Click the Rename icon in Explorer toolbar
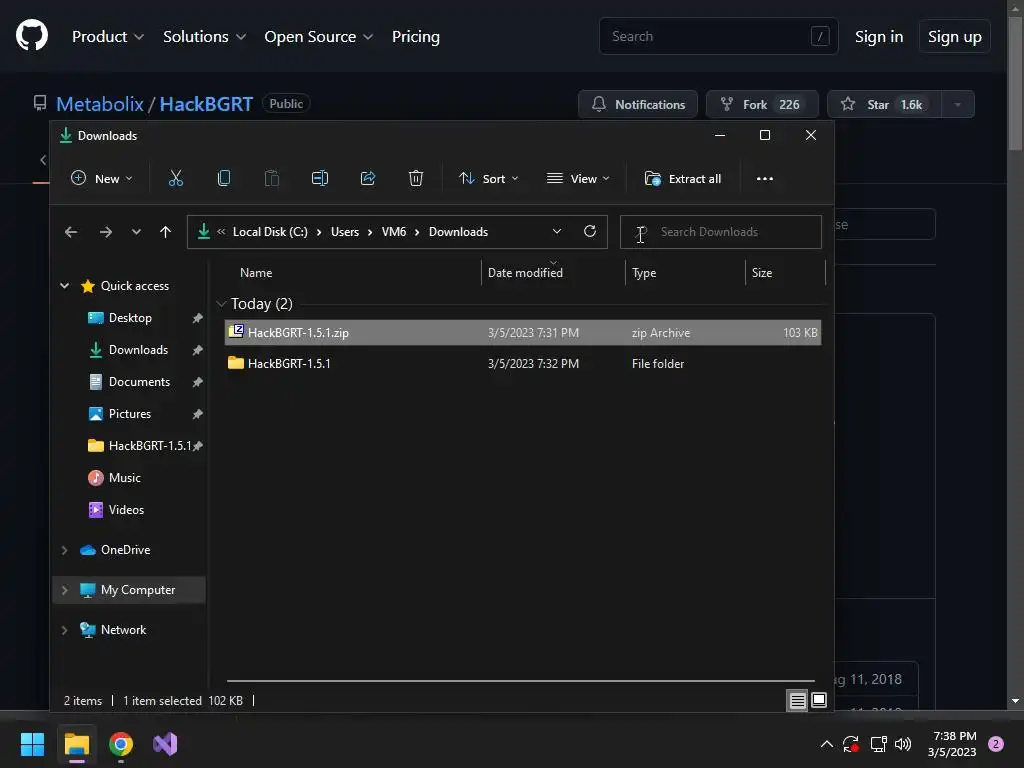The image size is (1024, 768). point(320,178)
